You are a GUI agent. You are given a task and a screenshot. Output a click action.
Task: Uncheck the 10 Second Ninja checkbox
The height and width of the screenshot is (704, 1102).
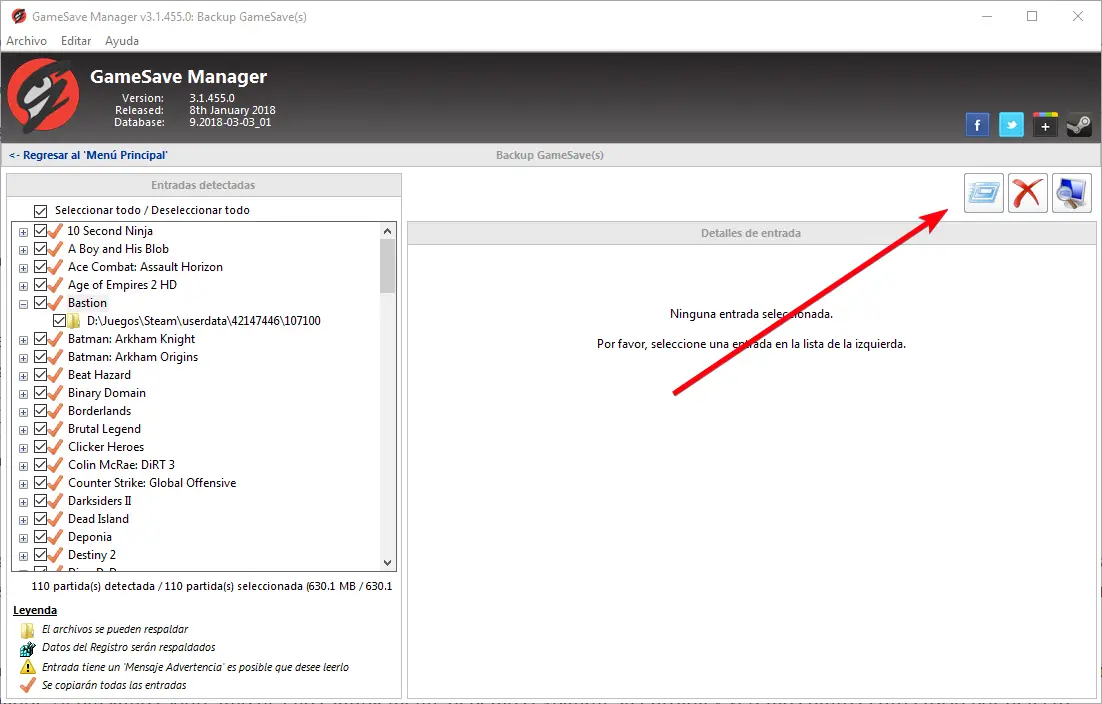[x=40, y=230]
